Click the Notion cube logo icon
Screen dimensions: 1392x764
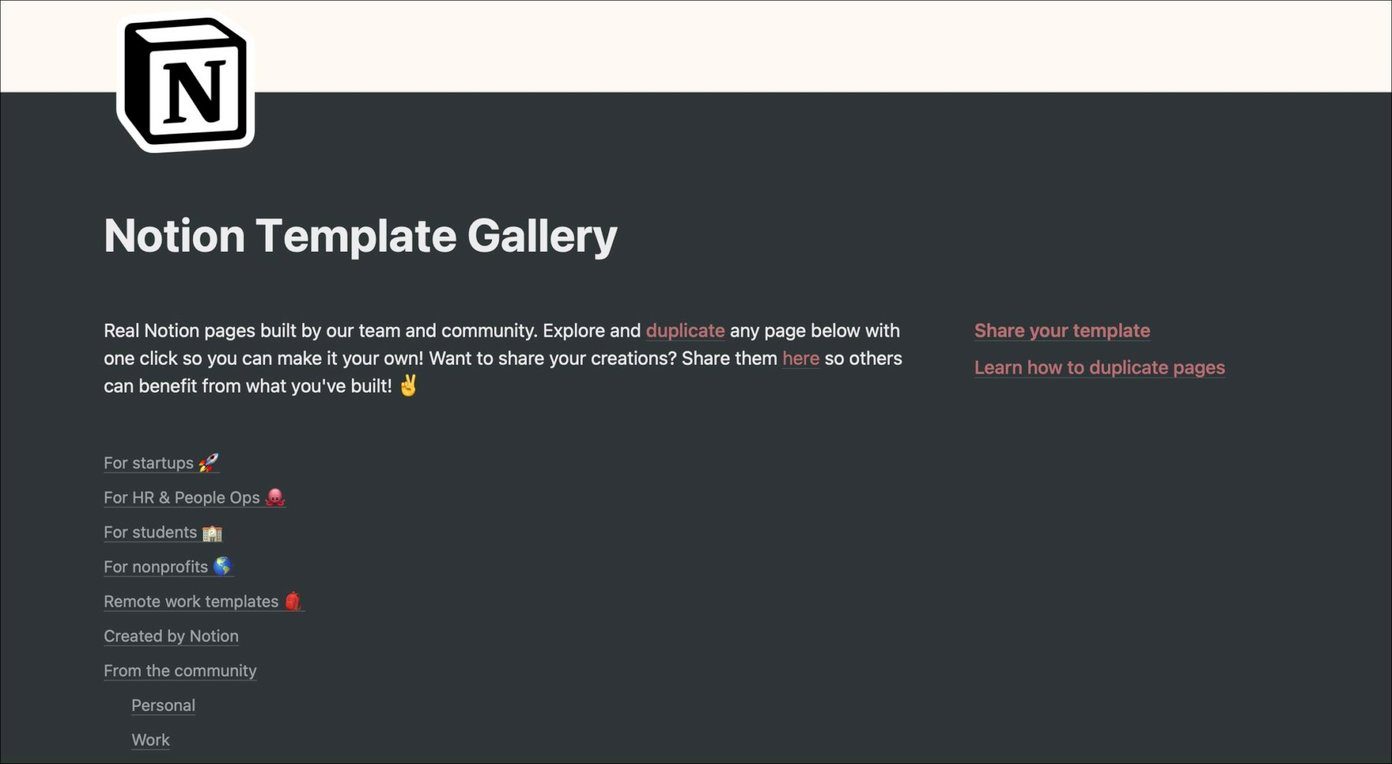point(186,83)
